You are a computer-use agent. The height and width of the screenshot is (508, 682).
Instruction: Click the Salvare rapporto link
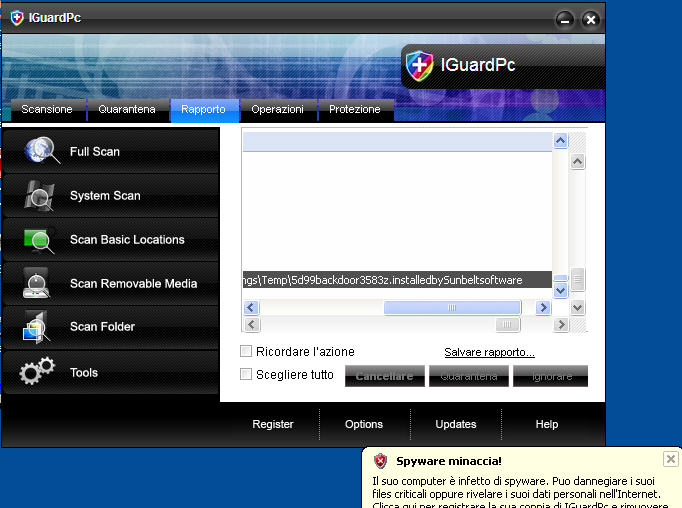(489, 352)
